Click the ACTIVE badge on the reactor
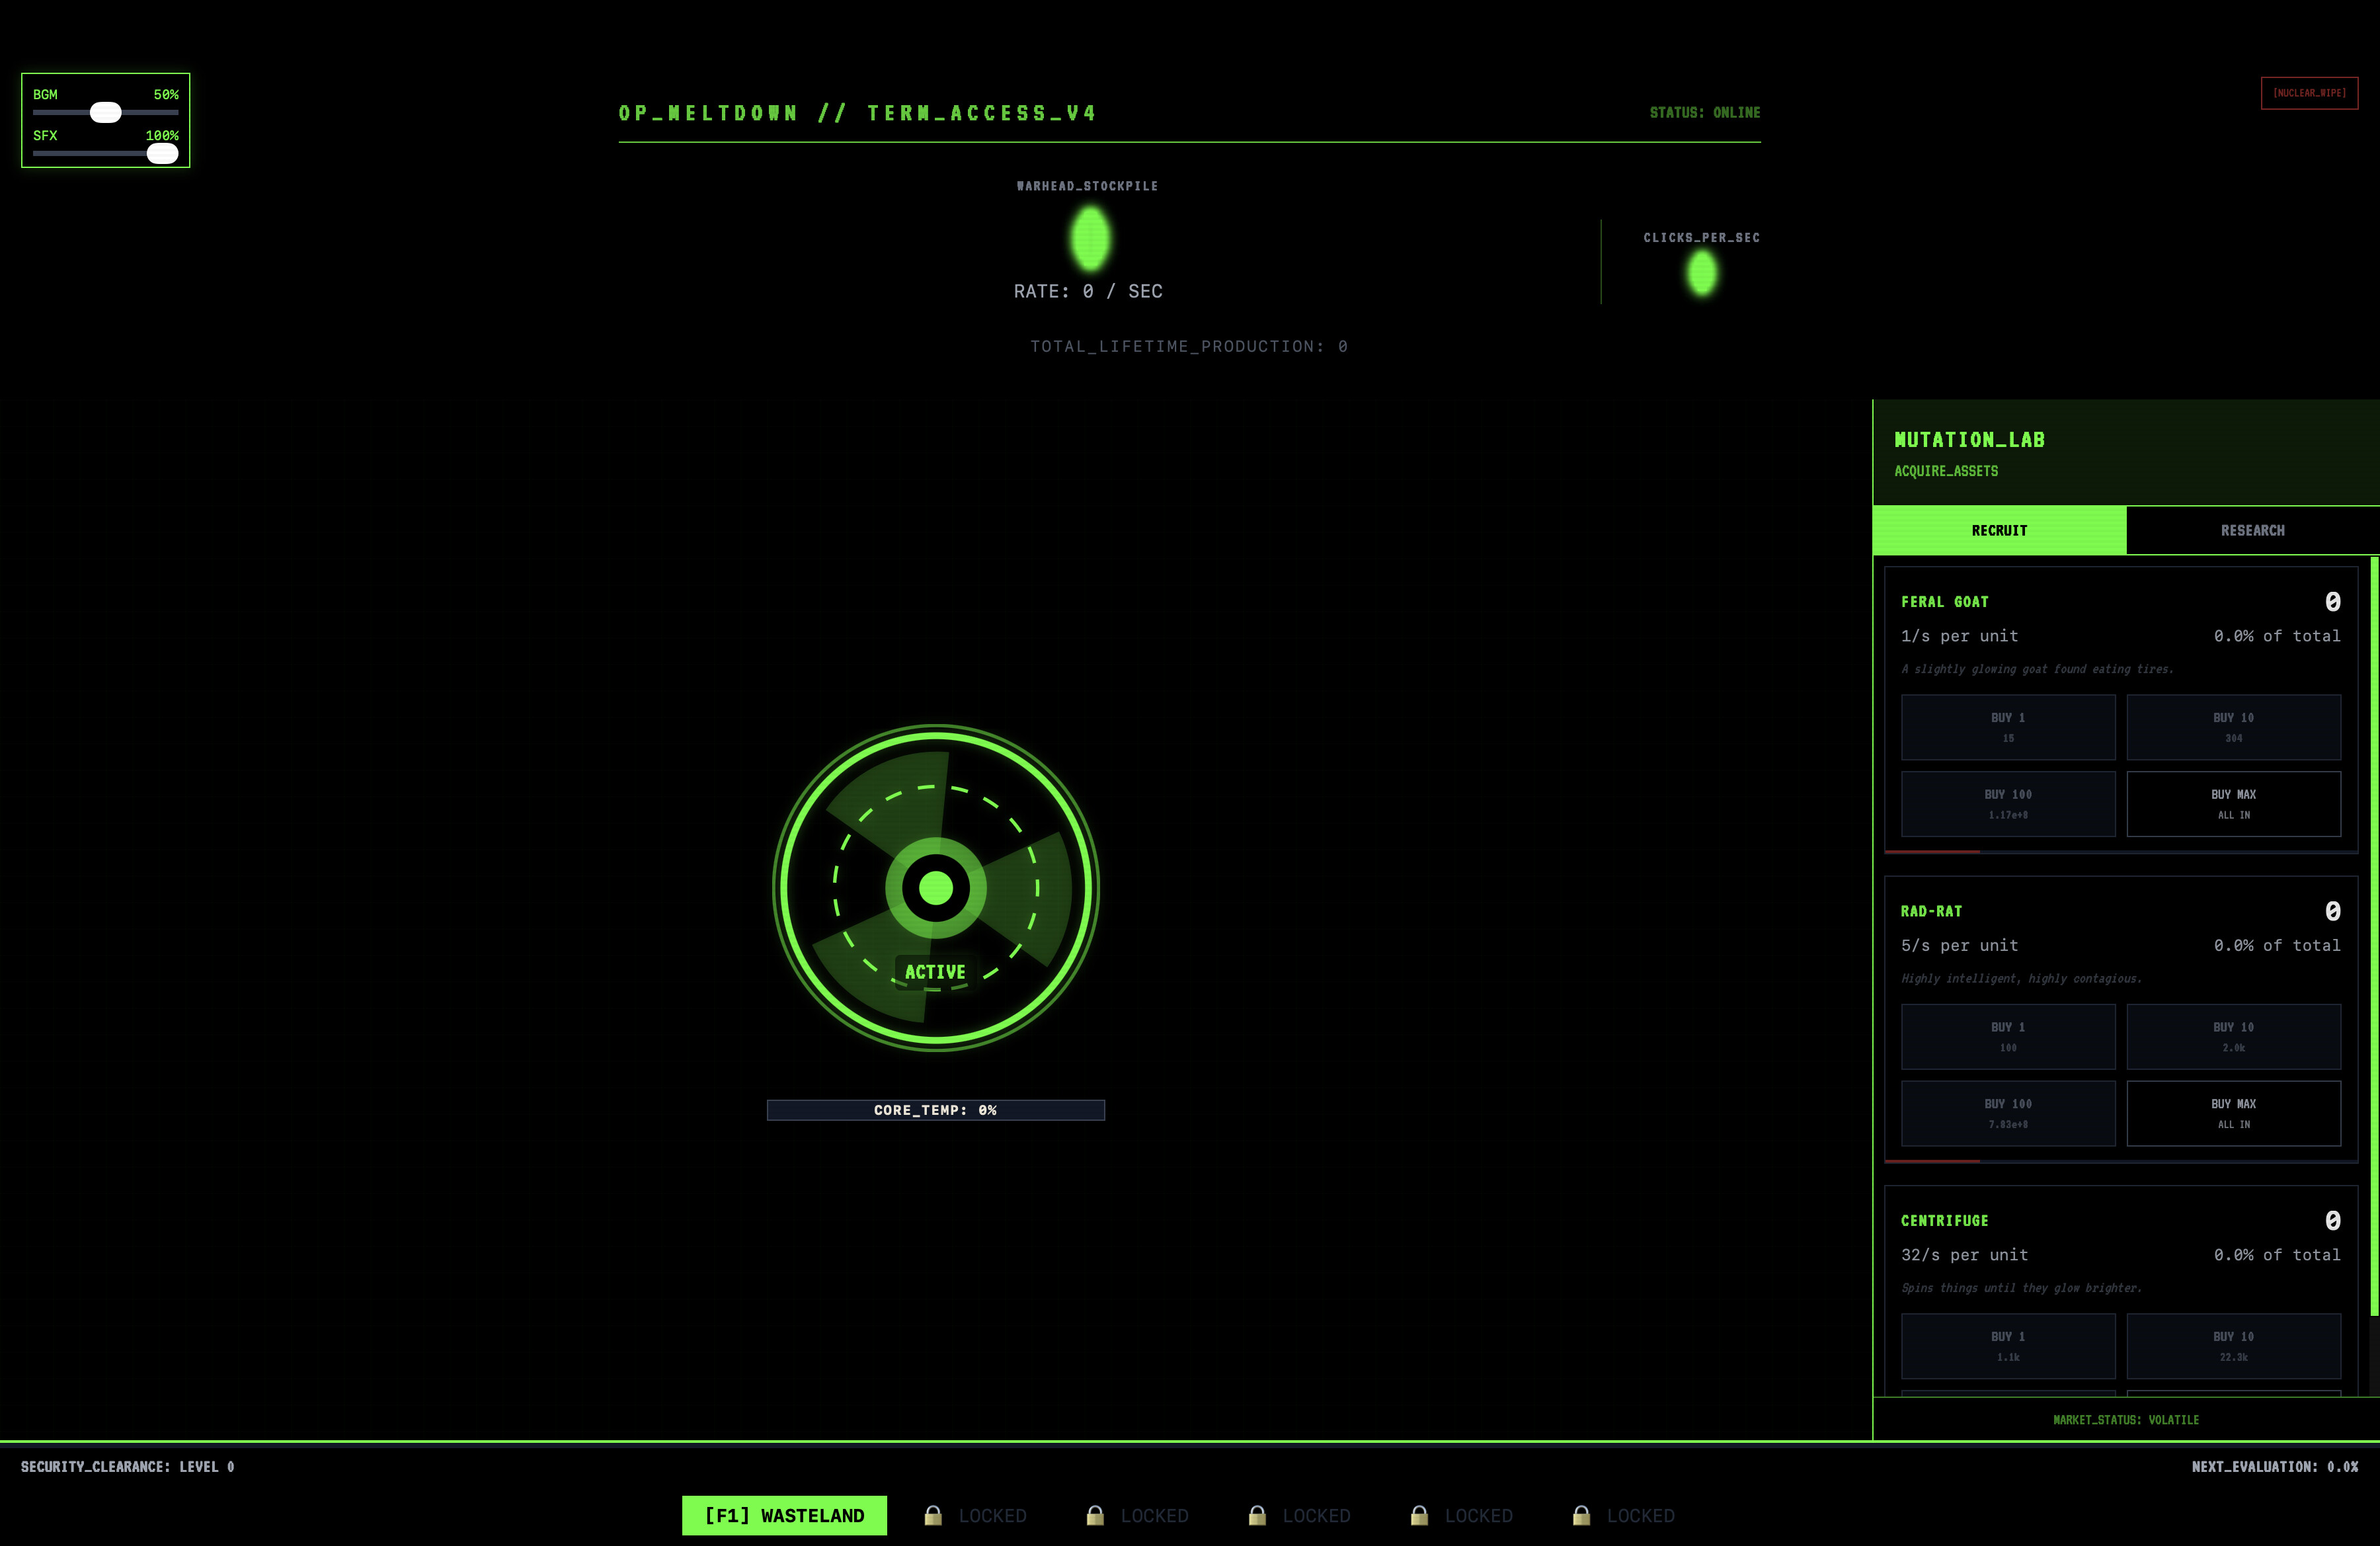 pyautogui.click(x=936, y=971)
